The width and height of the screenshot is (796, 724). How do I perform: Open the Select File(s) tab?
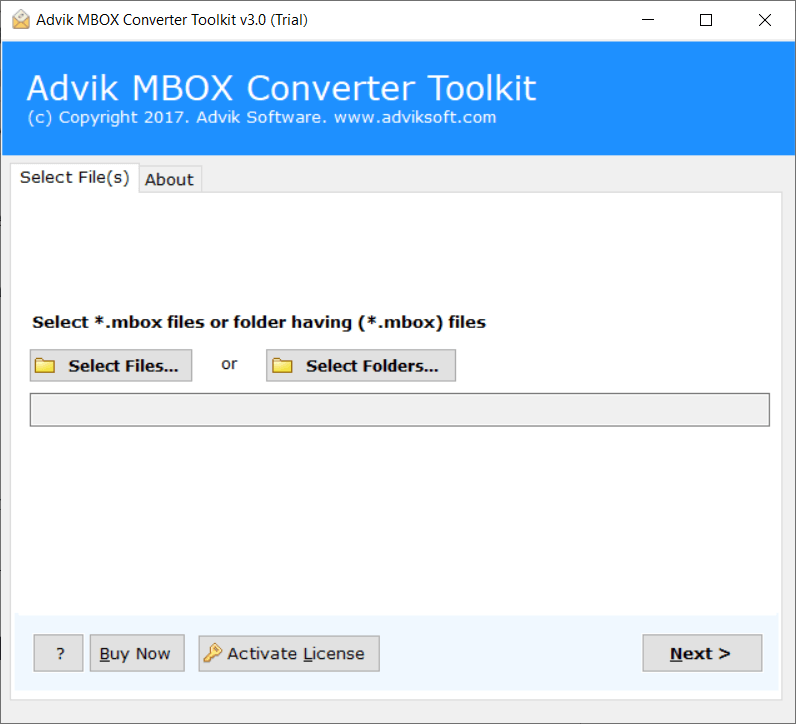coord(75,178)
